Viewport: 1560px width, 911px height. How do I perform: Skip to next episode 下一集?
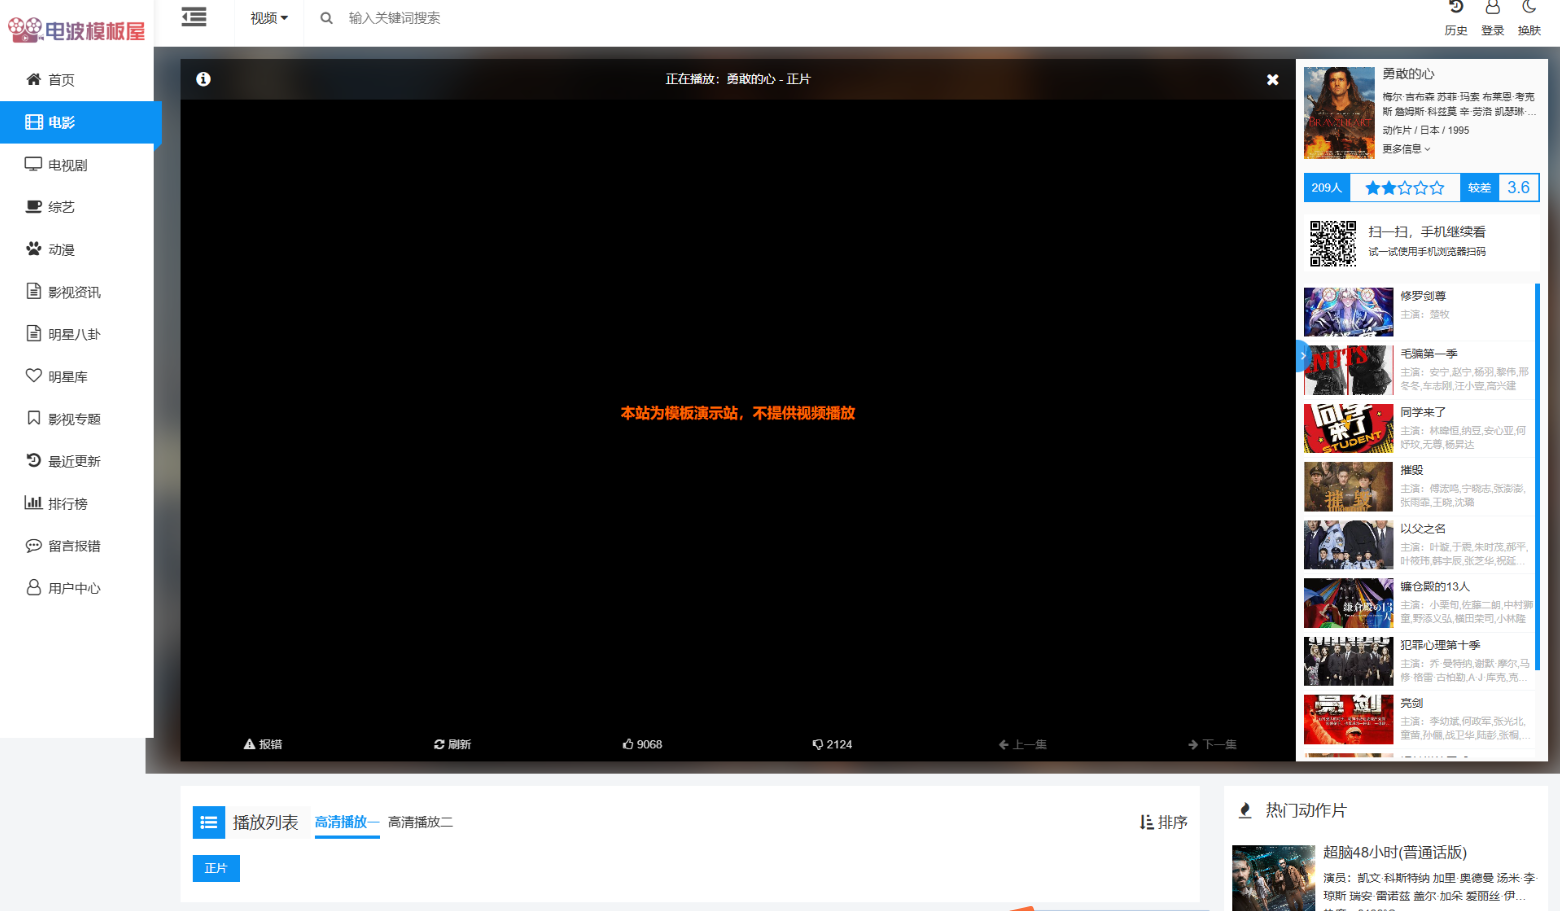[1212, 744]
